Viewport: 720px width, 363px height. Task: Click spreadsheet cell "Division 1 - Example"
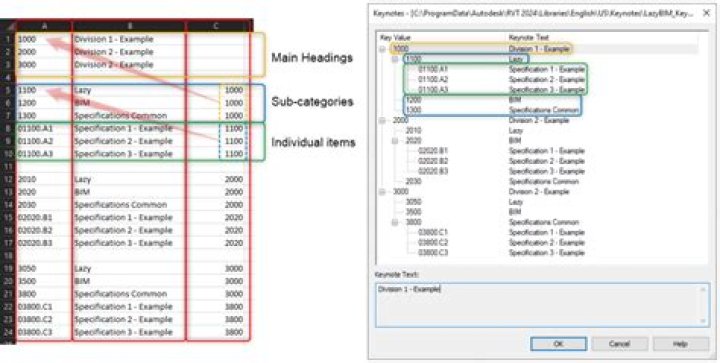coord(129,39)
